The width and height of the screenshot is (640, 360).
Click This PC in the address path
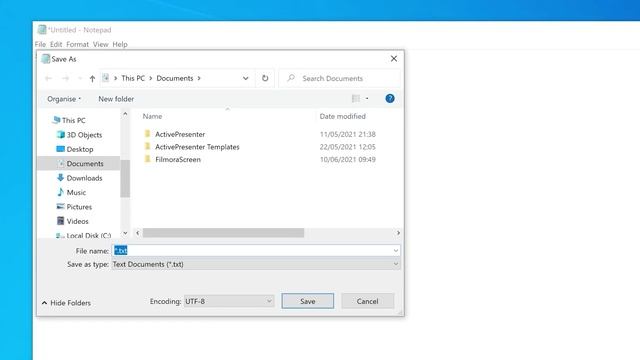click(x=133, y=78)
